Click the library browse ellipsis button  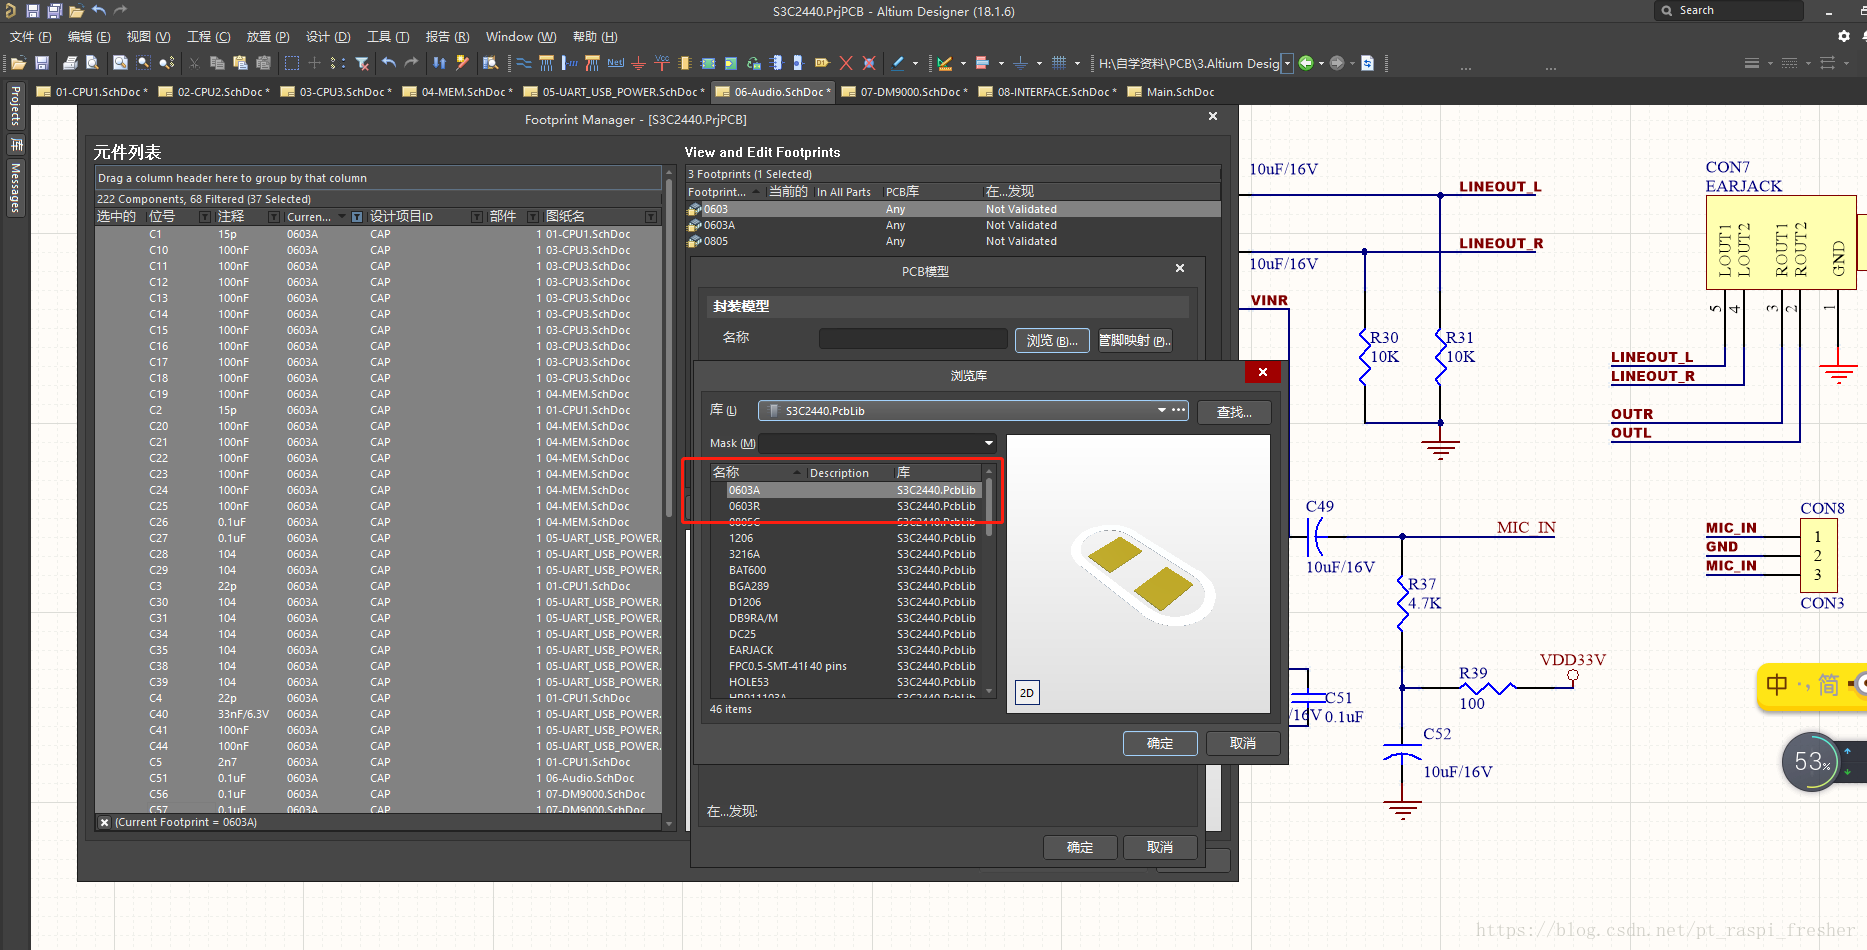pos(1179,411)
